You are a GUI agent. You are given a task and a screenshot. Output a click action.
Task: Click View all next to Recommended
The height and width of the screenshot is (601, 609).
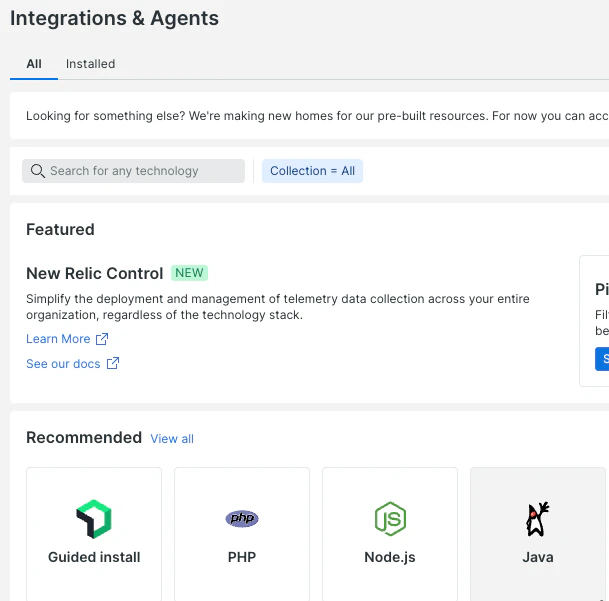pyautogui.click(x=172, y=439)
